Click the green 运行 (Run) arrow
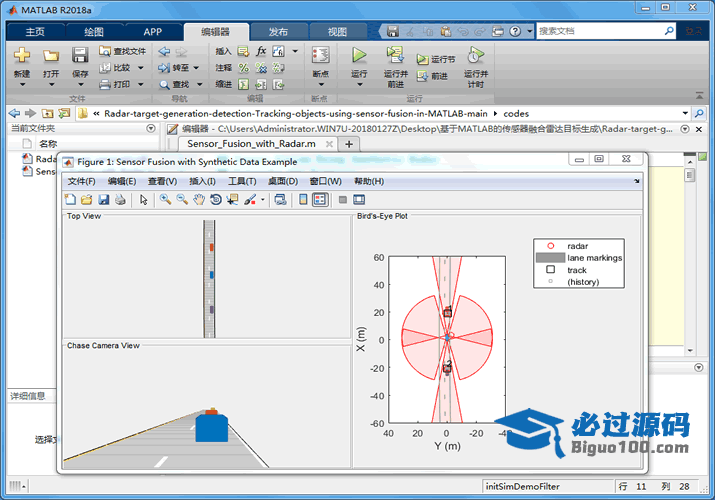This screenshot has width=715, height=500. [359, 56]
